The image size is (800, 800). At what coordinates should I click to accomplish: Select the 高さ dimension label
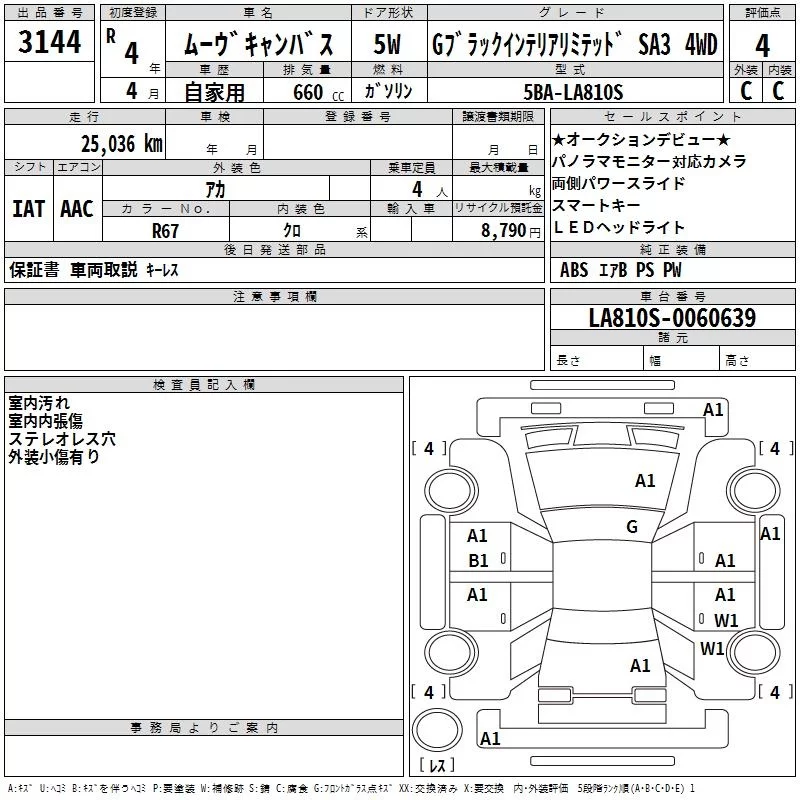click(x=737, y=360)
